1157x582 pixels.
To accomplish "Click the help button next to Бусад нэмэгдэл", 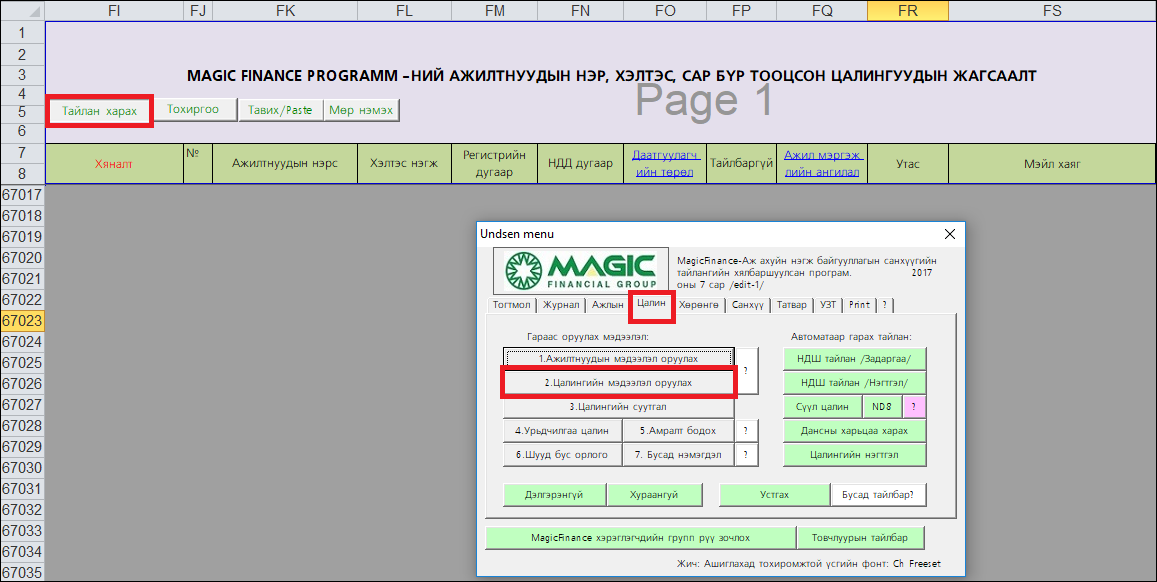I will coord(745,454).
